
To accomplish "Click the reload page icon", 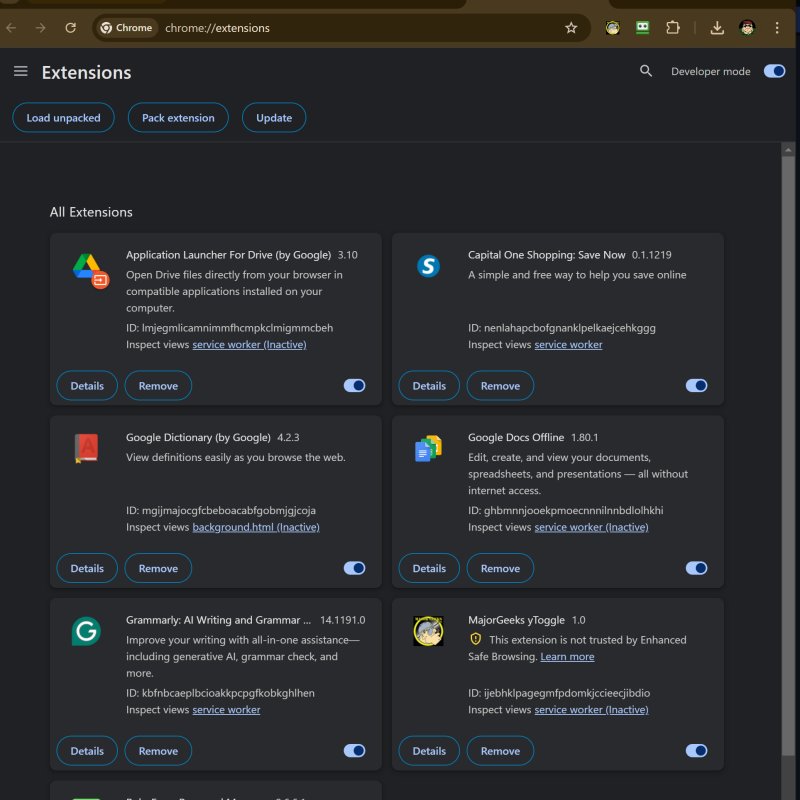I will [x=70, y=28].
